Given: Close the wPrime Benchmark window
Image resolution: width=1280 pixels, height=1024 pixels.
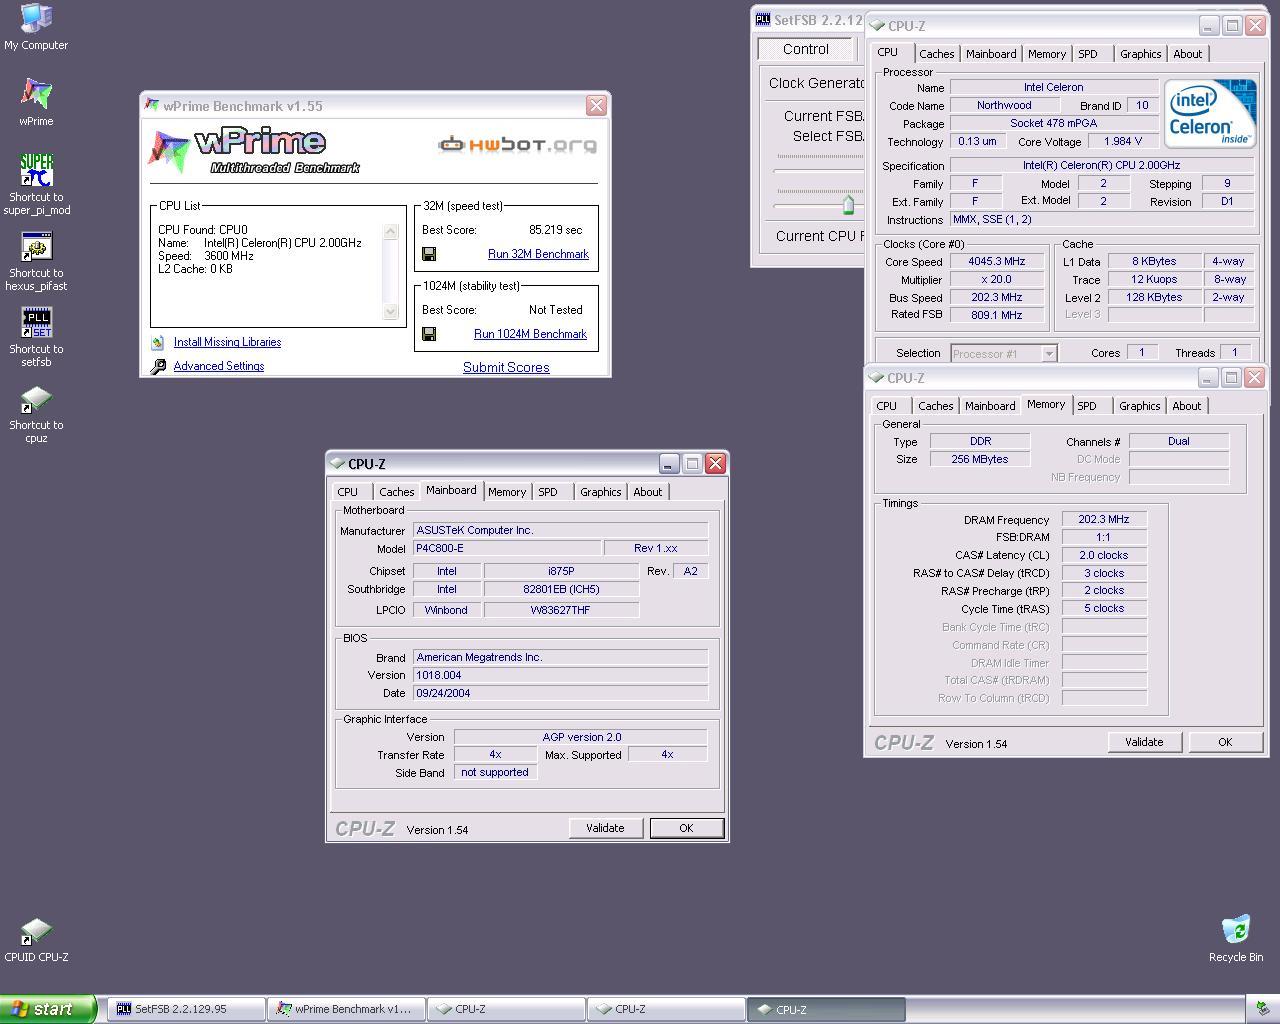Looking at the screenshot, I should coord(596,105).
